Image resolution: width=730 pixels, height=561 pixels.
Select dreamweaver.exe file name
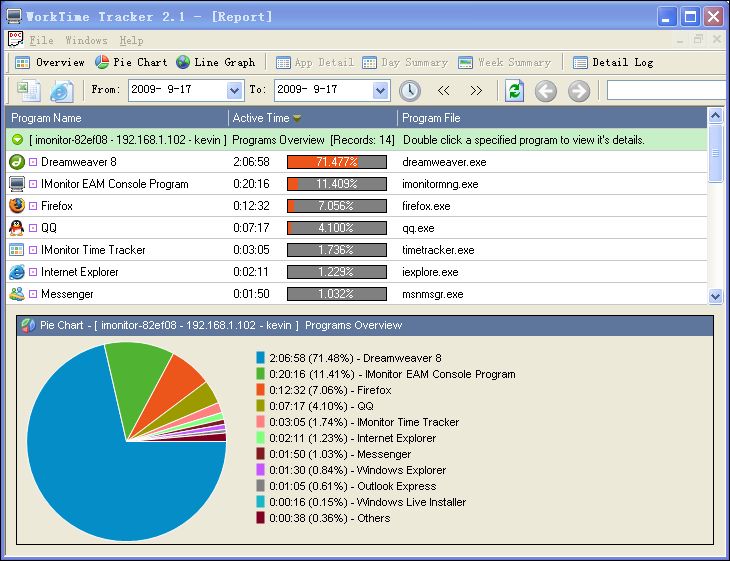click(444, 162)
